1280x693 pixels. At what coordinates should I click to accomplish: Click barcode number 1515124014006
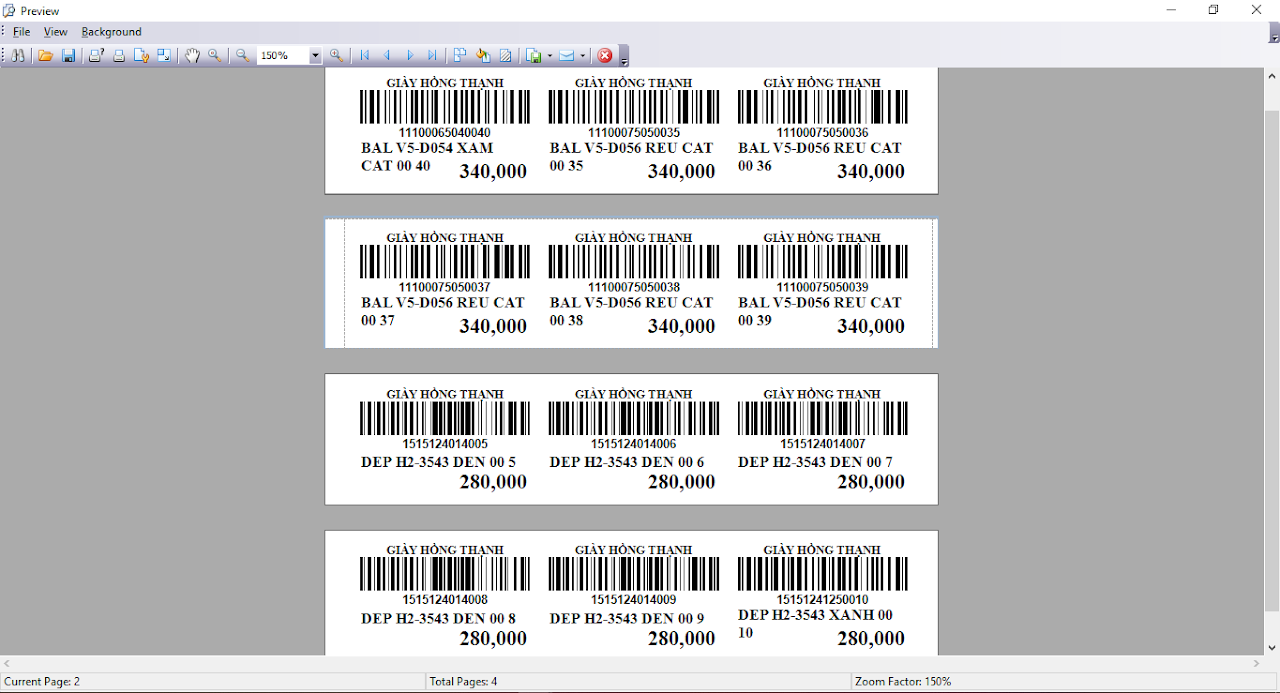pos(634,443)
